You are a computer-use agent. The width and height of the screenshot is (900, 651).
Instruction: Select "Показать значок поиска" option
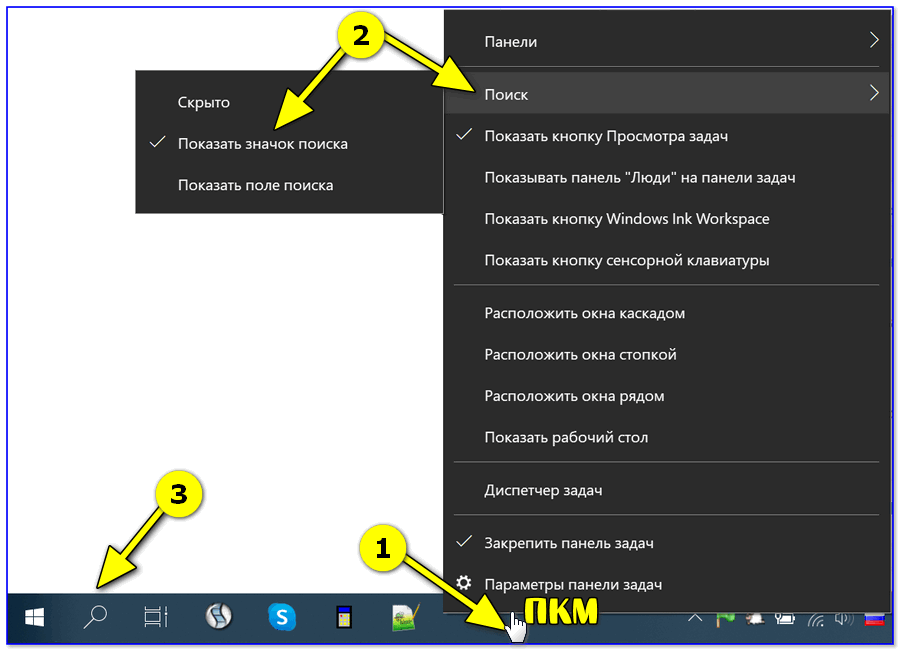click(262, 144)
